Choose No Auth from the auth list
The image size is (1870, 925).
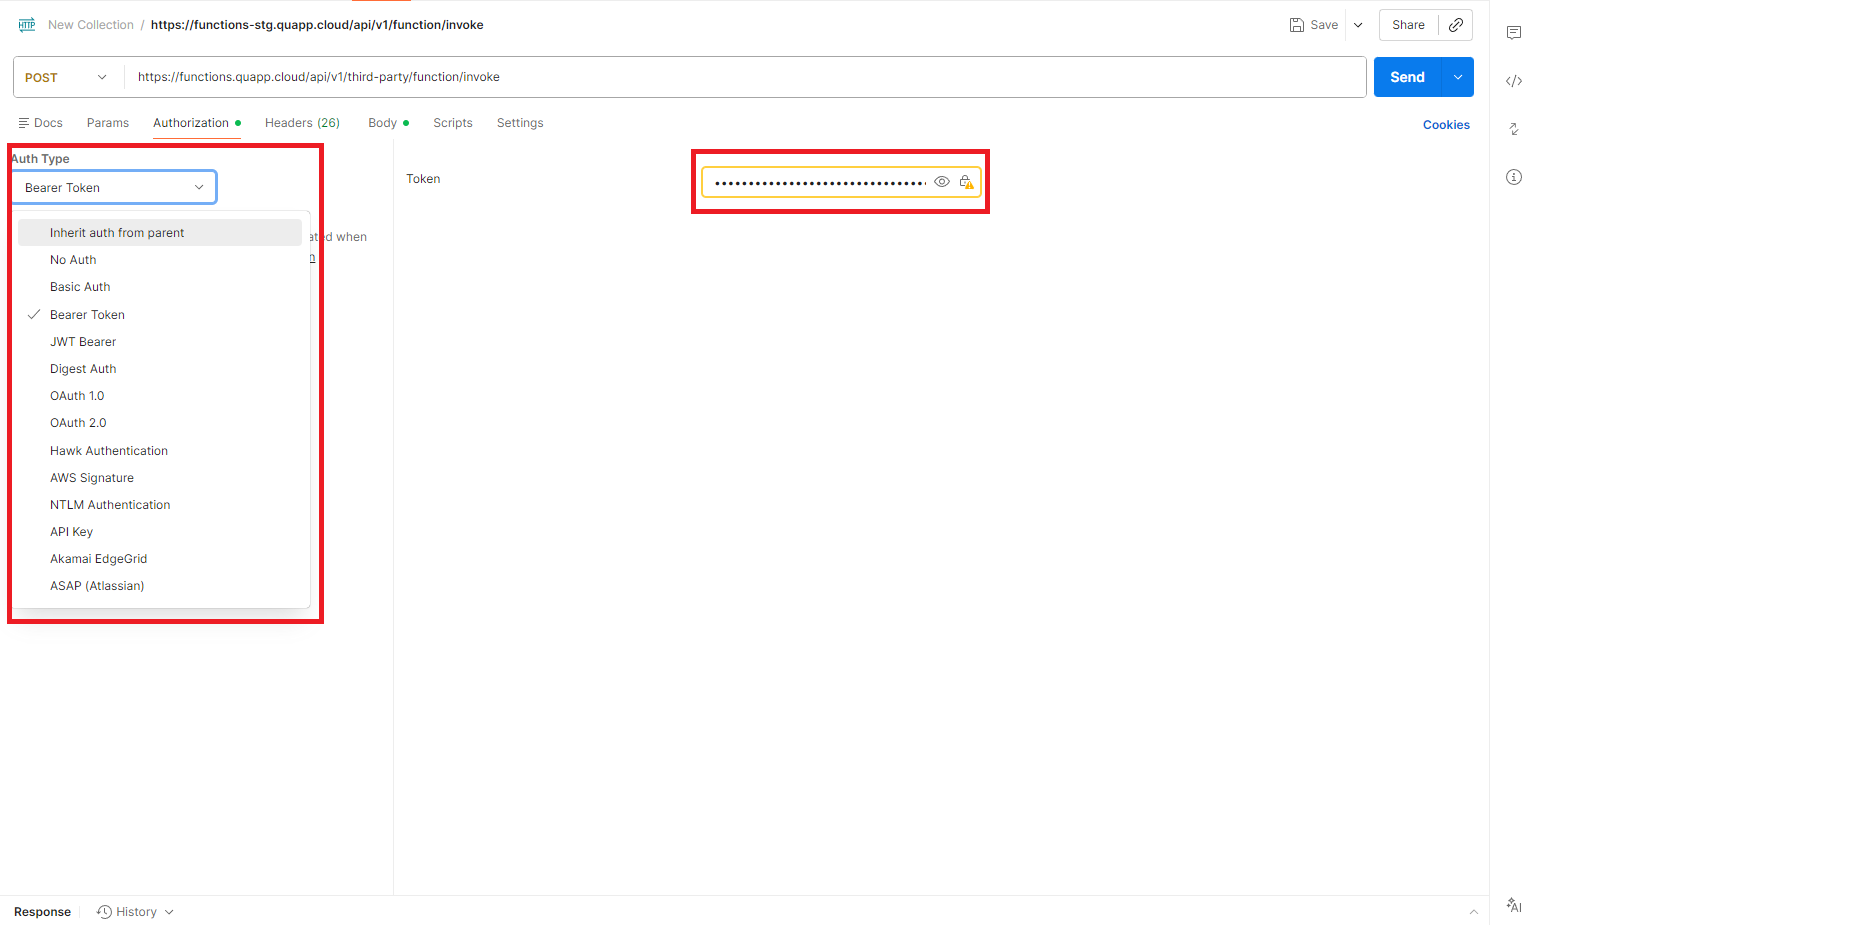73,259
